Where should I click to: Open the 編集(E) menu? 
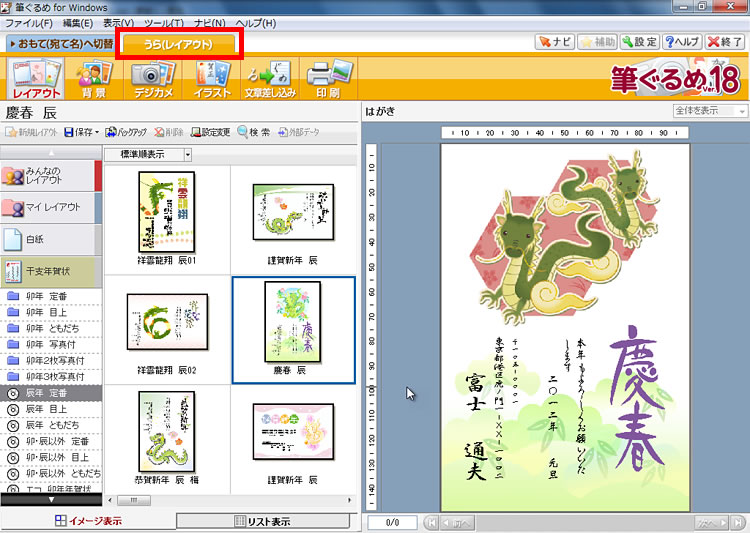[x=77, y=23]
